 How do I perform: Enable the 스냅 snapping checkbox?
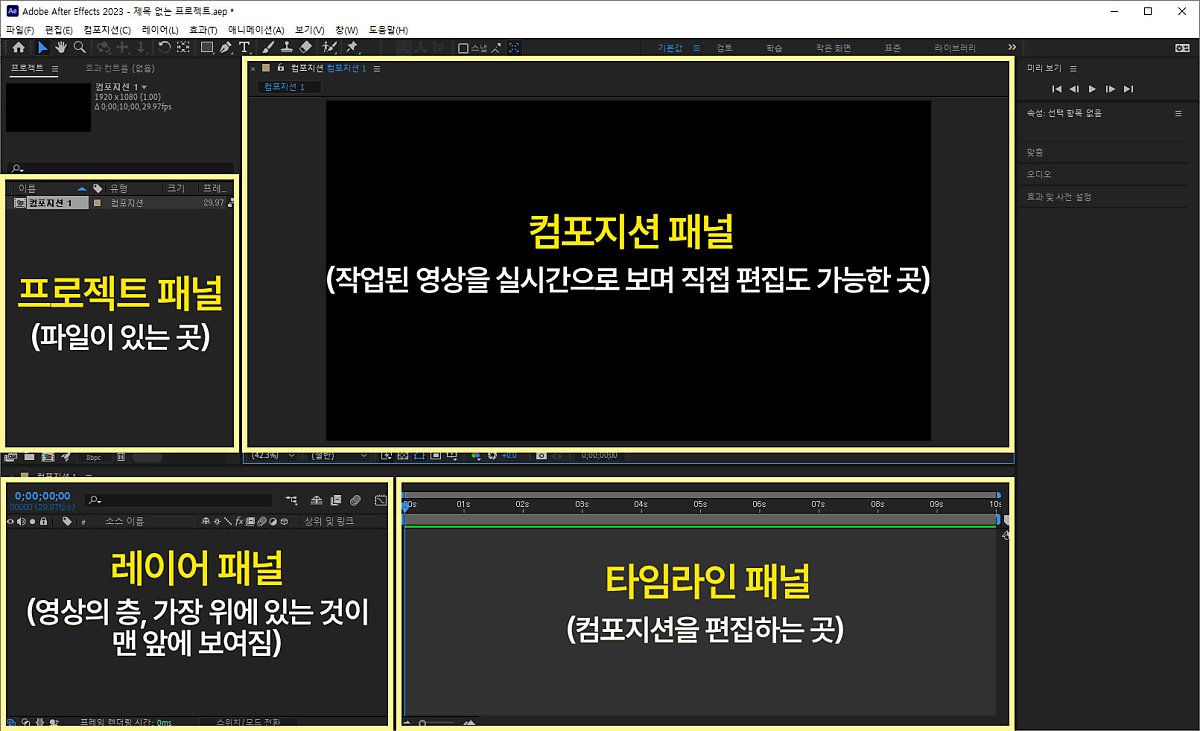[x=463, y=47]
